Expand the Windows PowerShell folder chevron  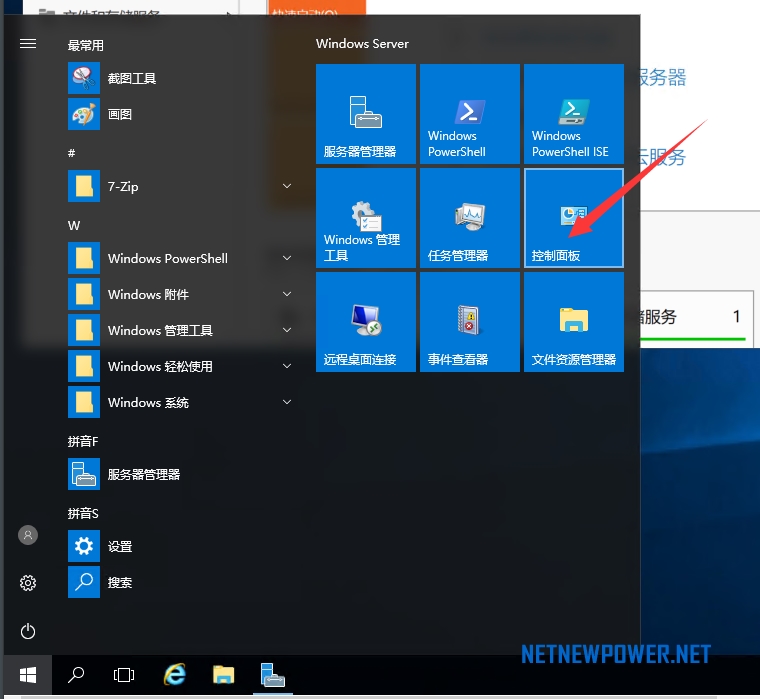(287, 258)
